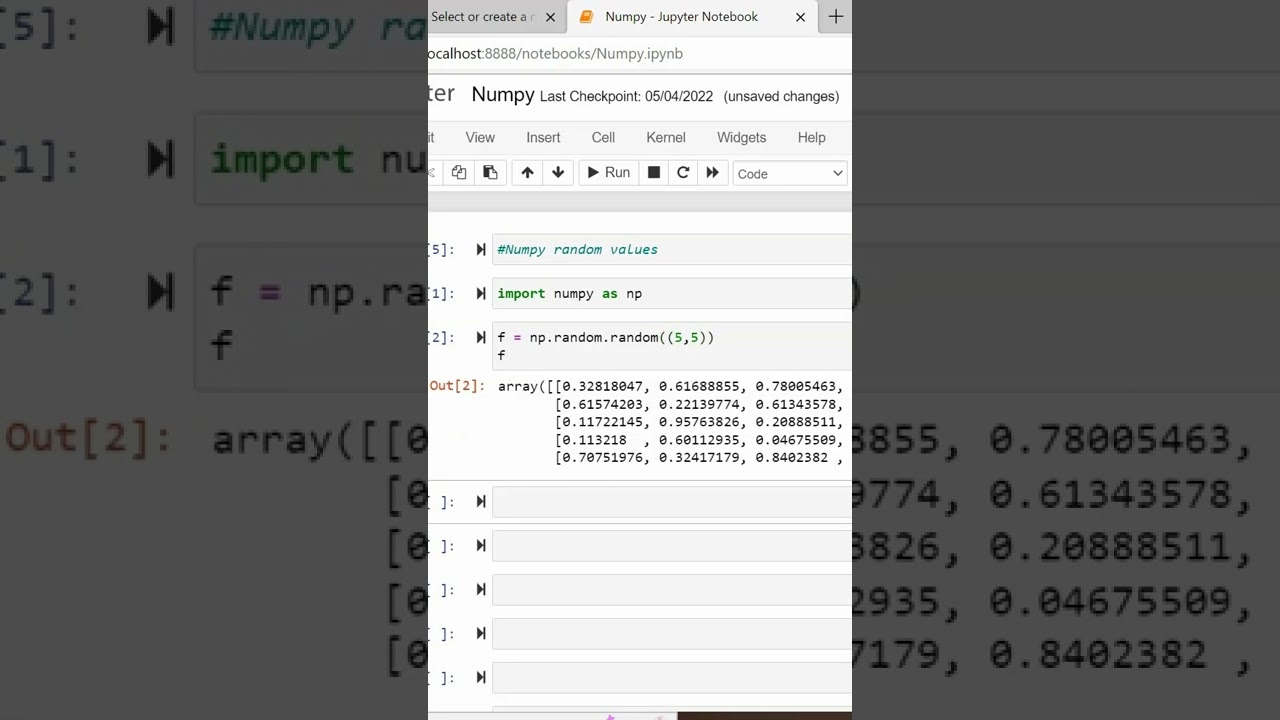Click output value 0.22139774
Viewport: 1280px width, 720px height.
(699, 404)
